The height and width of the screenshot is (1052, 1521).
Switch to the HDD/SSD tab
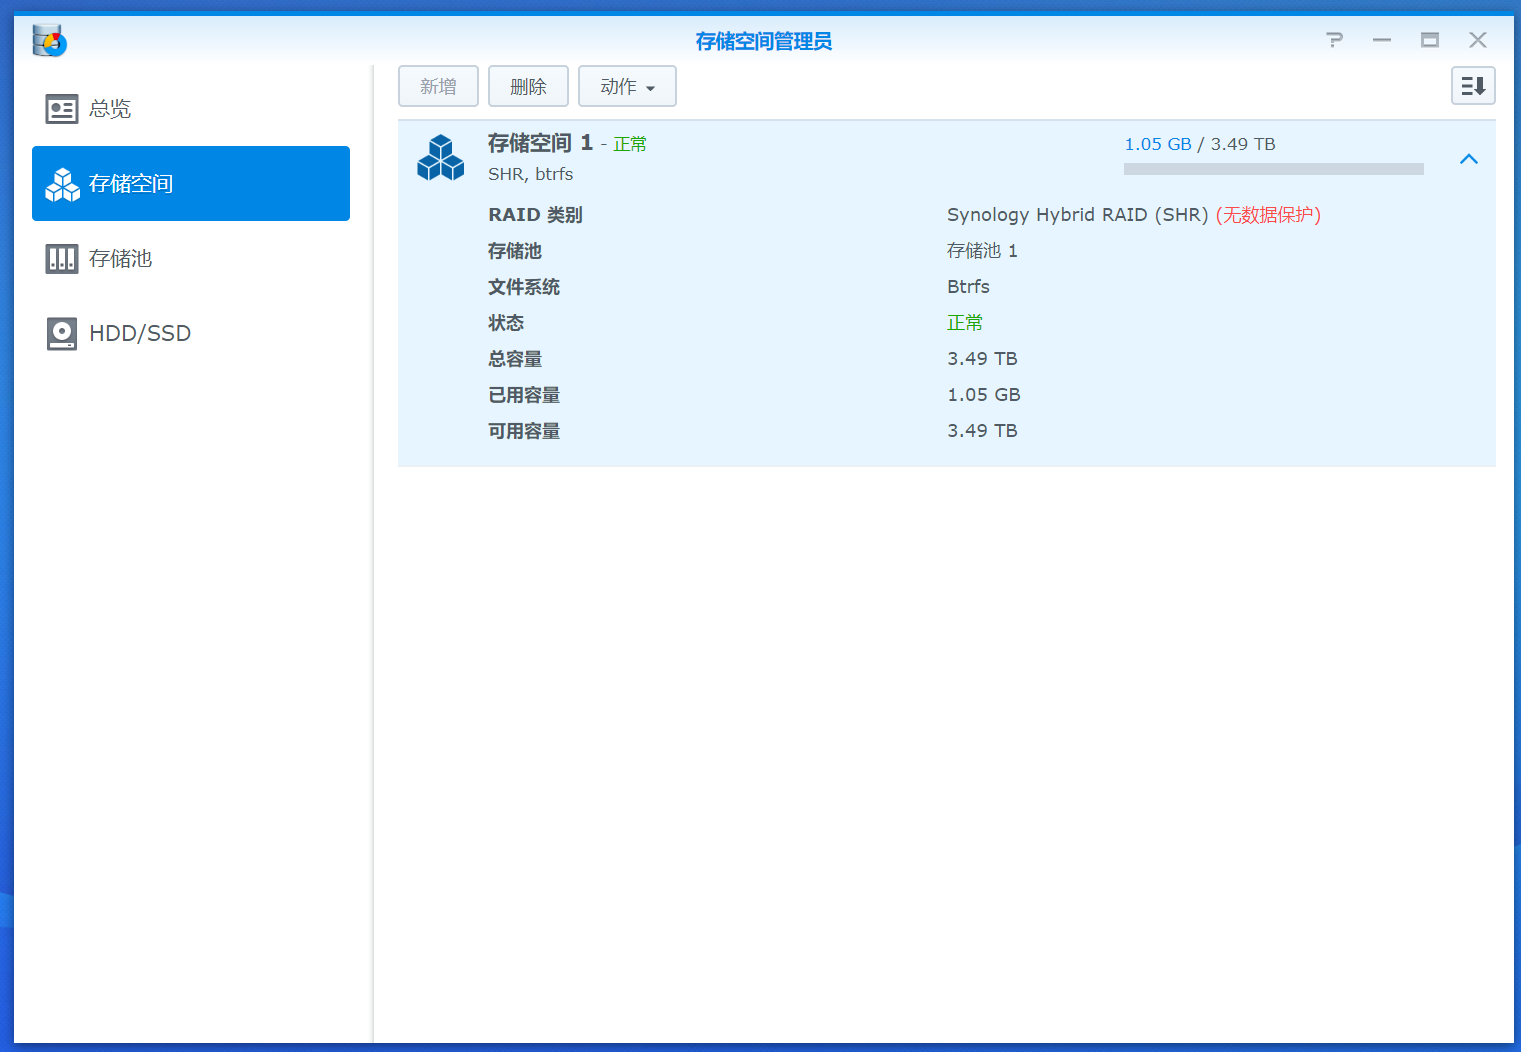pos(191,334)
